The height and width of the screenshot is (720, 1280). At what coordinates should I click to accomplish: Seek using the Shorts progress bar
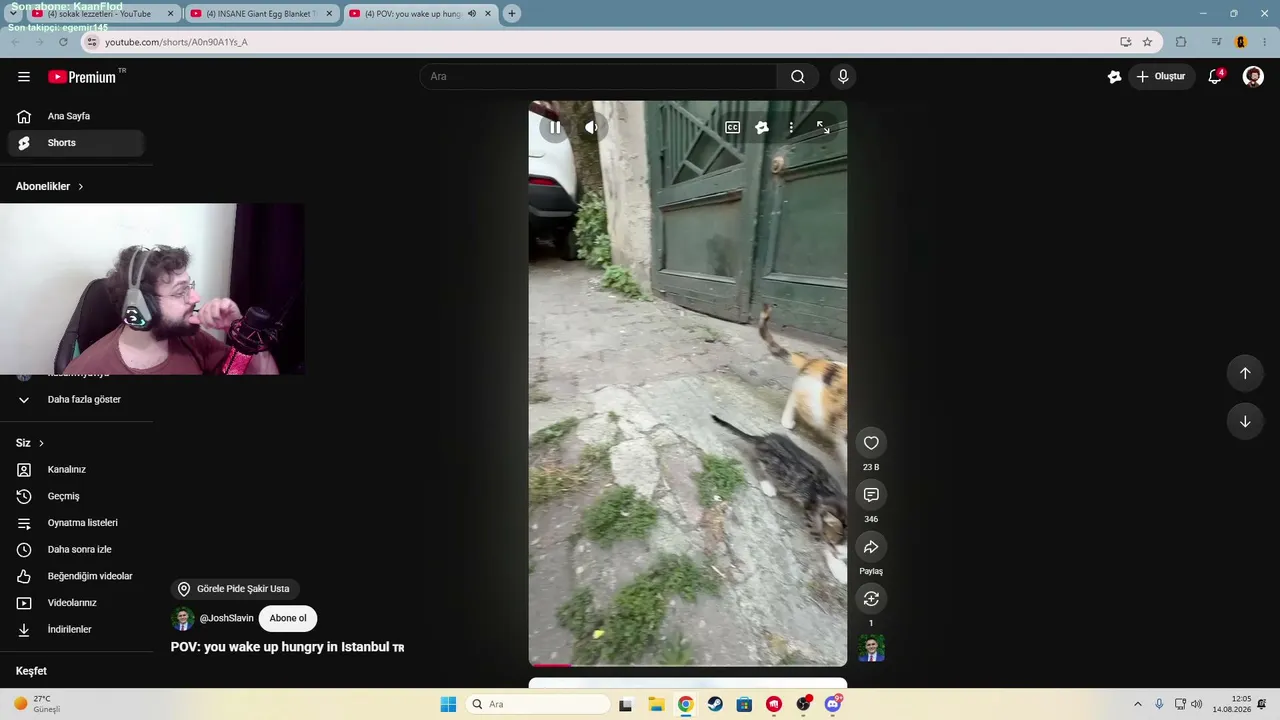pos(688,664)
